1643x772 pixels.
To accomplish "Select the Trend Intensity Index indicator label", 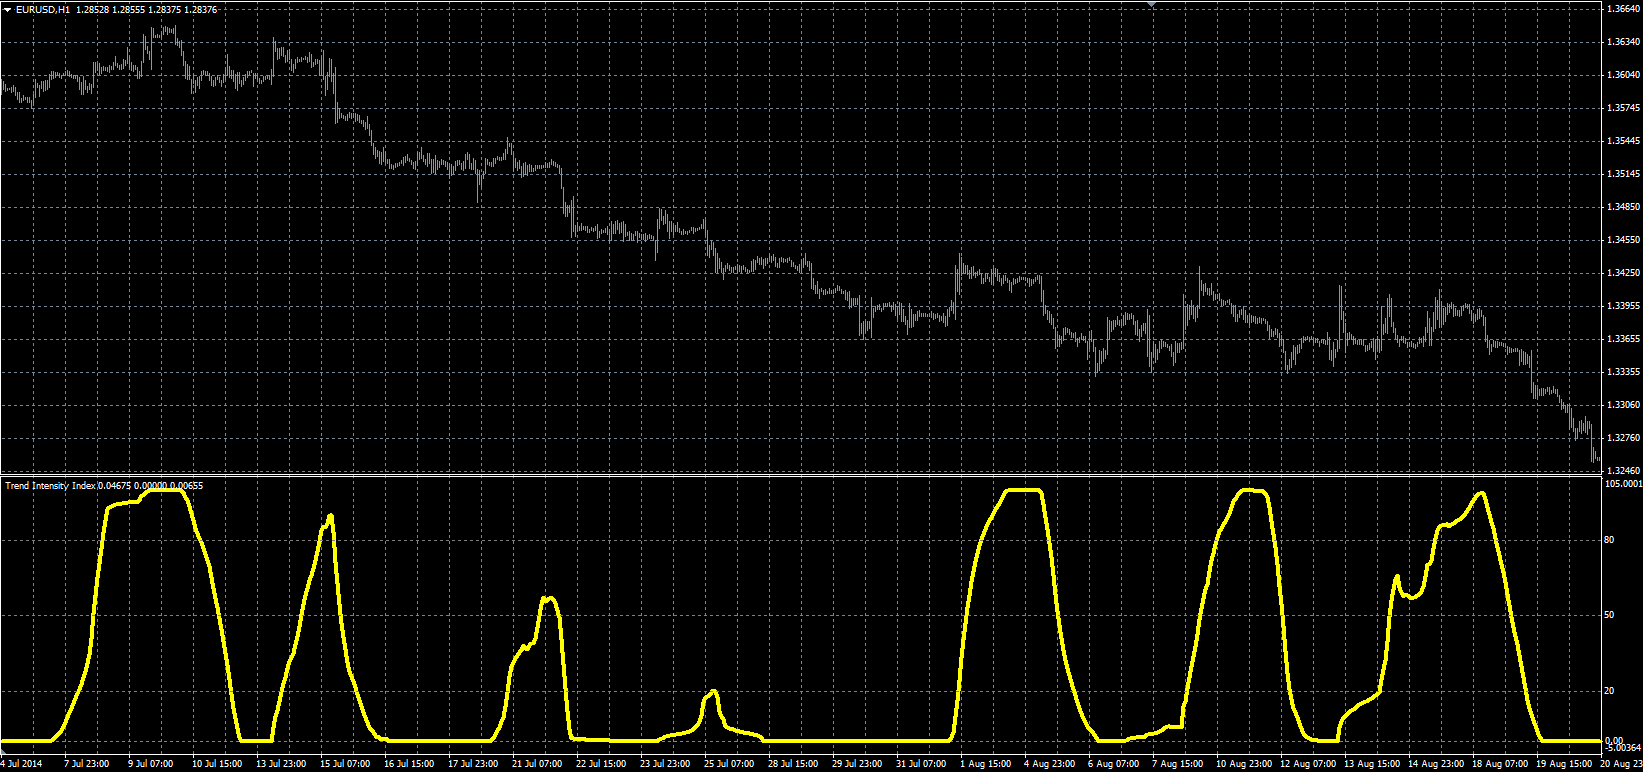I will [x=50, y=486].
